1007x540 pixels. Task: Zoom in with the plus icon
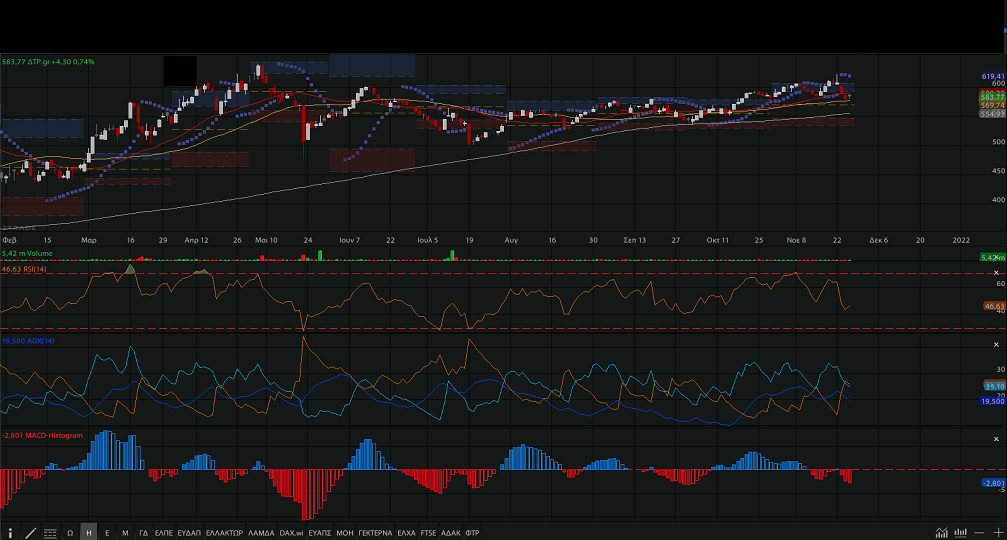coord(998,532)
